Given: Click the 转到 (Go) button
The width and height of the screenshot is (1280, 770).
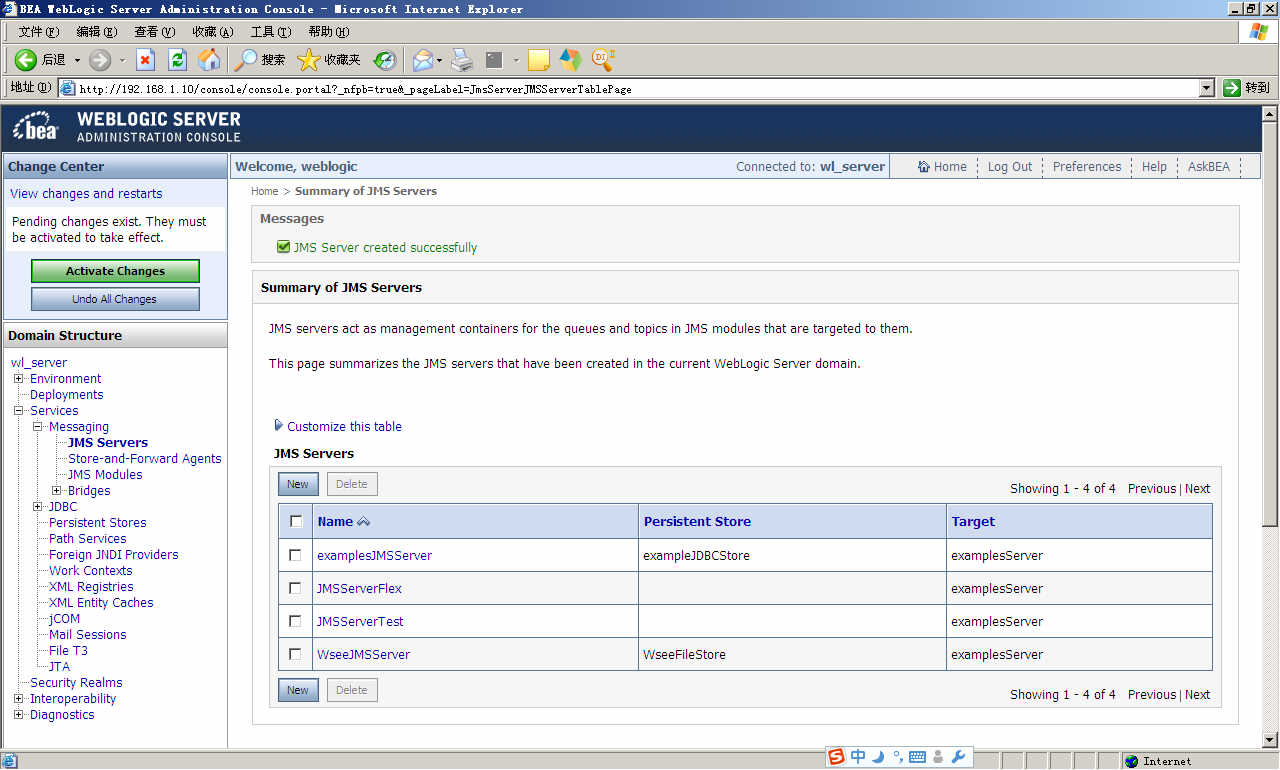Looking at the screenshot, I should [1247, 88].
